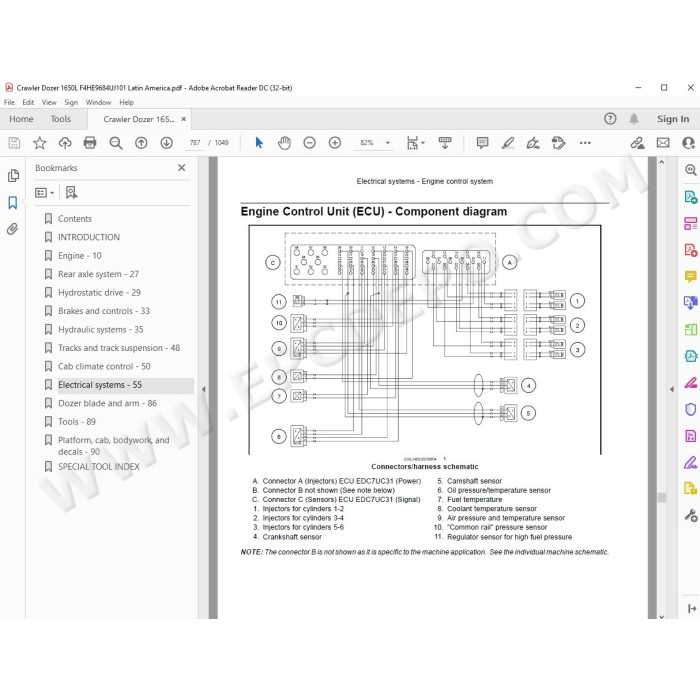Expand right pane bottom arrow
Screen dimensions: 700x700
click(x=692, y=608)
